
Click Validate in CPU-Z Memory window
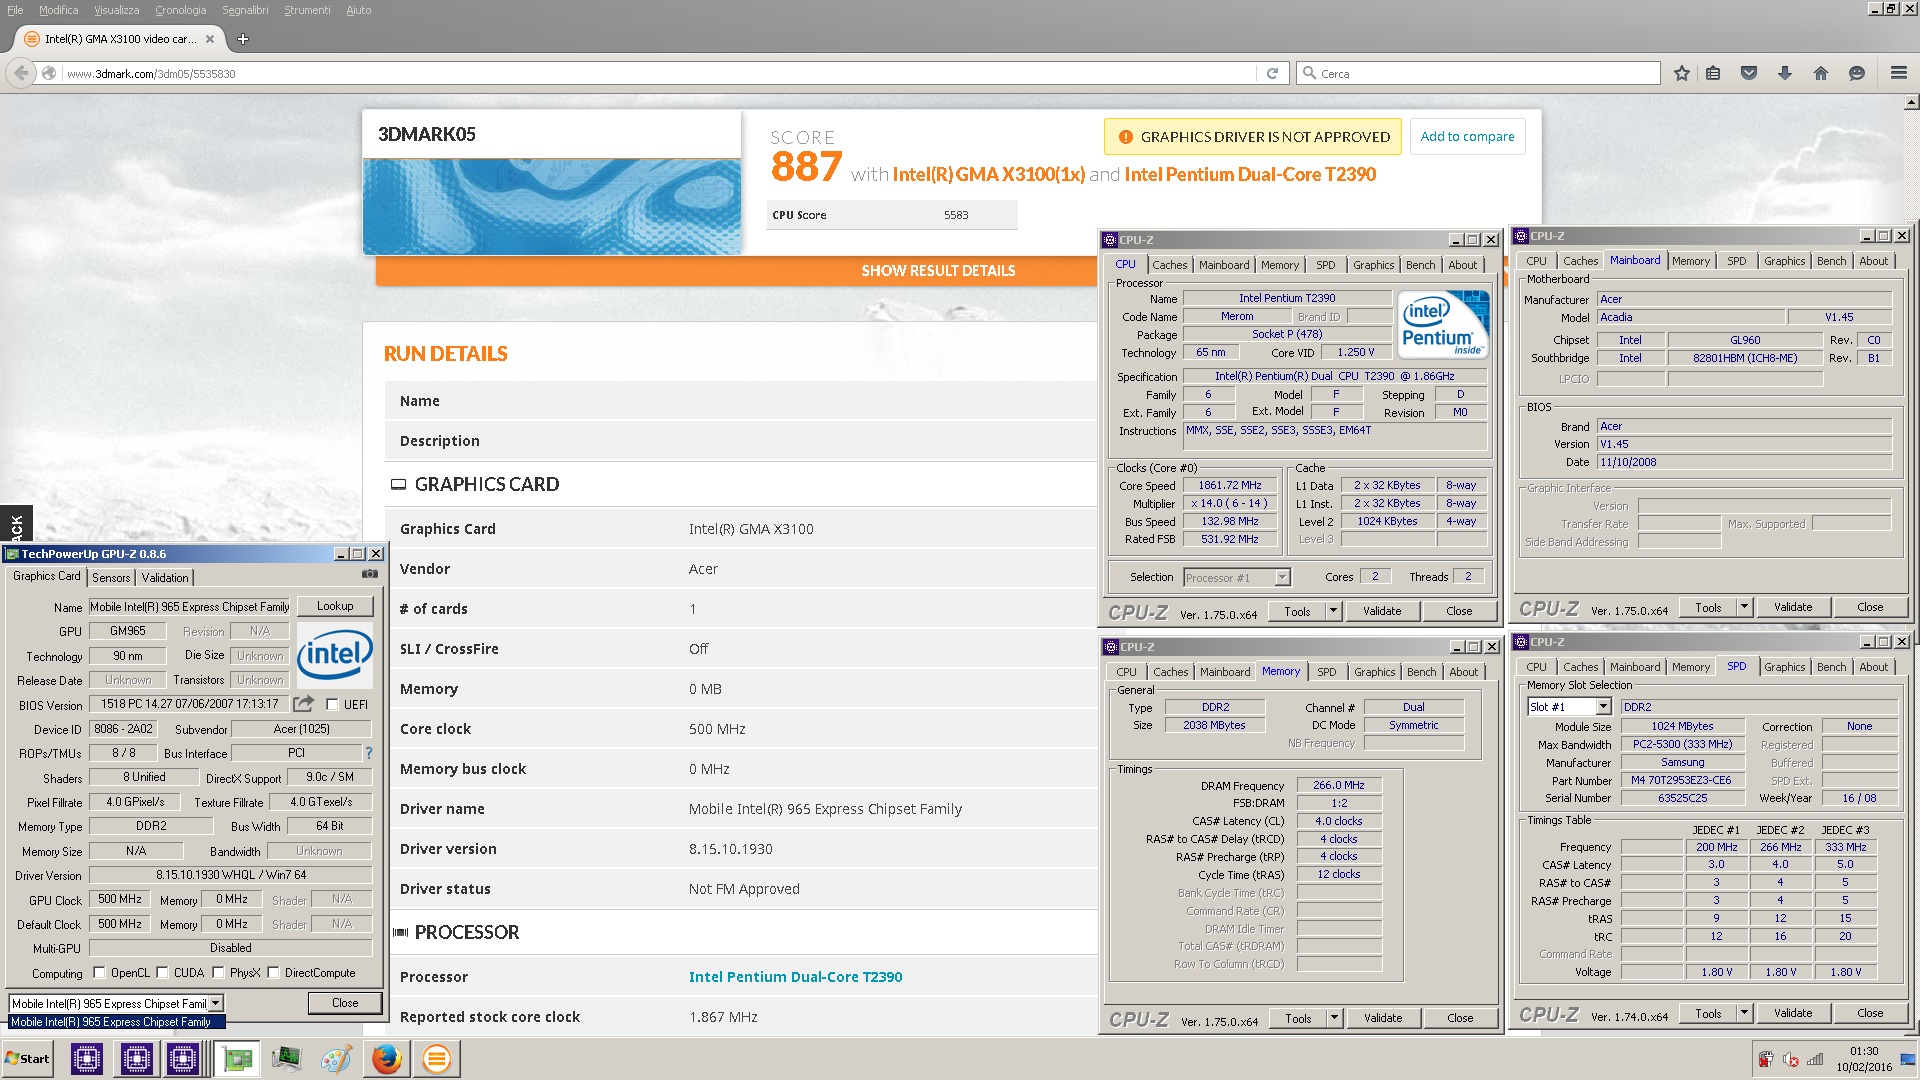[1383, 1018]
